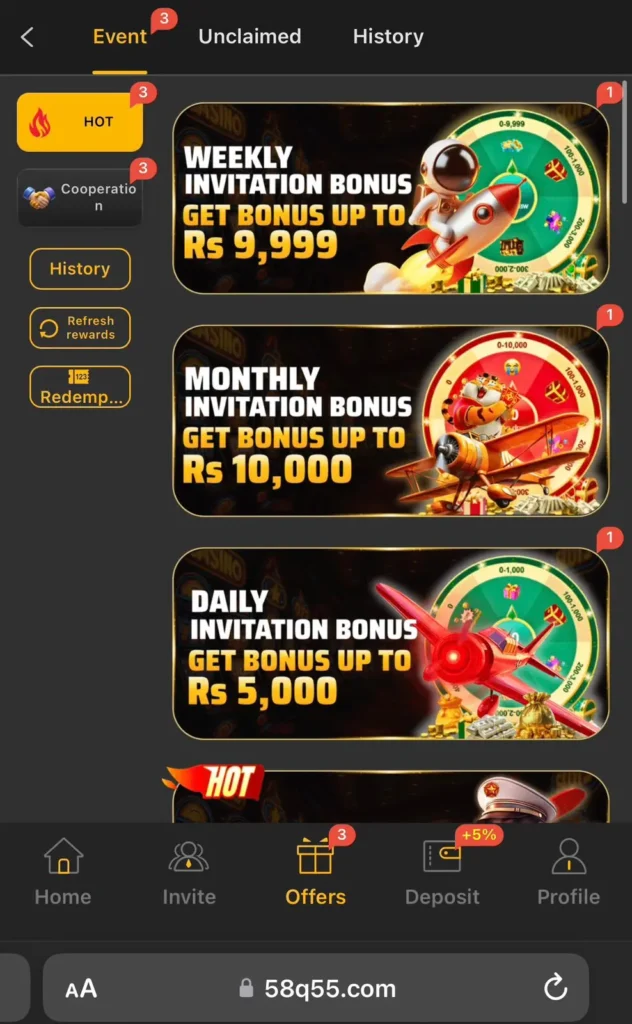This screenshot has width=632, height=1024.
Task: Open the Redemption code button
Action: (80, 387)
